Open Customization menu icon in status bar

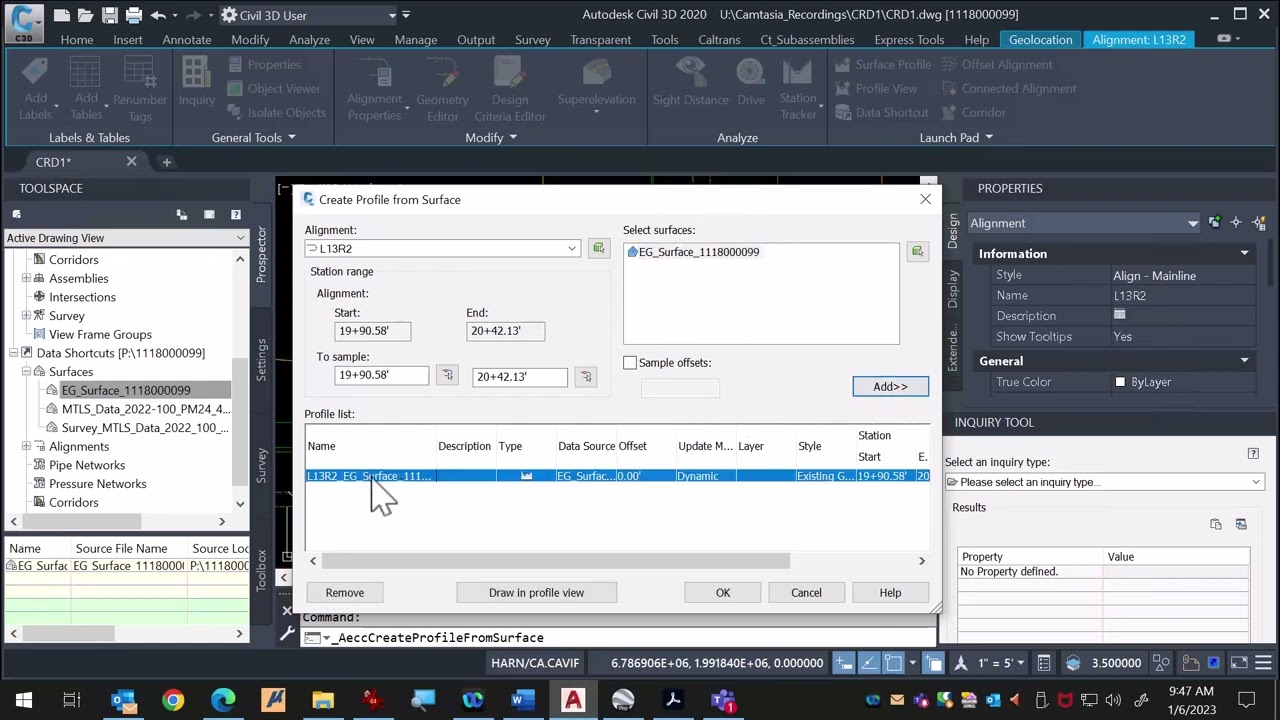tap(1263, 663)
